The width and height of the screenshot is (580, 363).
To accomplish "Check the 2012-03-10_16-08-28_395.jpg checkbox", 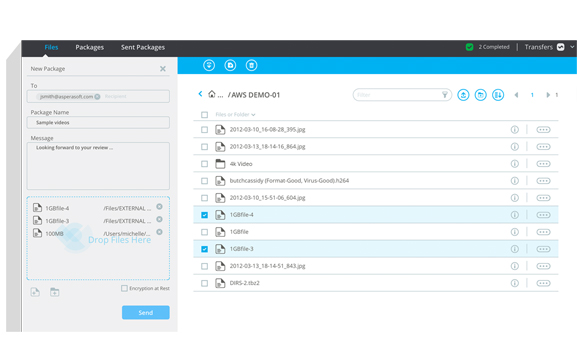I will coord(204,130).
